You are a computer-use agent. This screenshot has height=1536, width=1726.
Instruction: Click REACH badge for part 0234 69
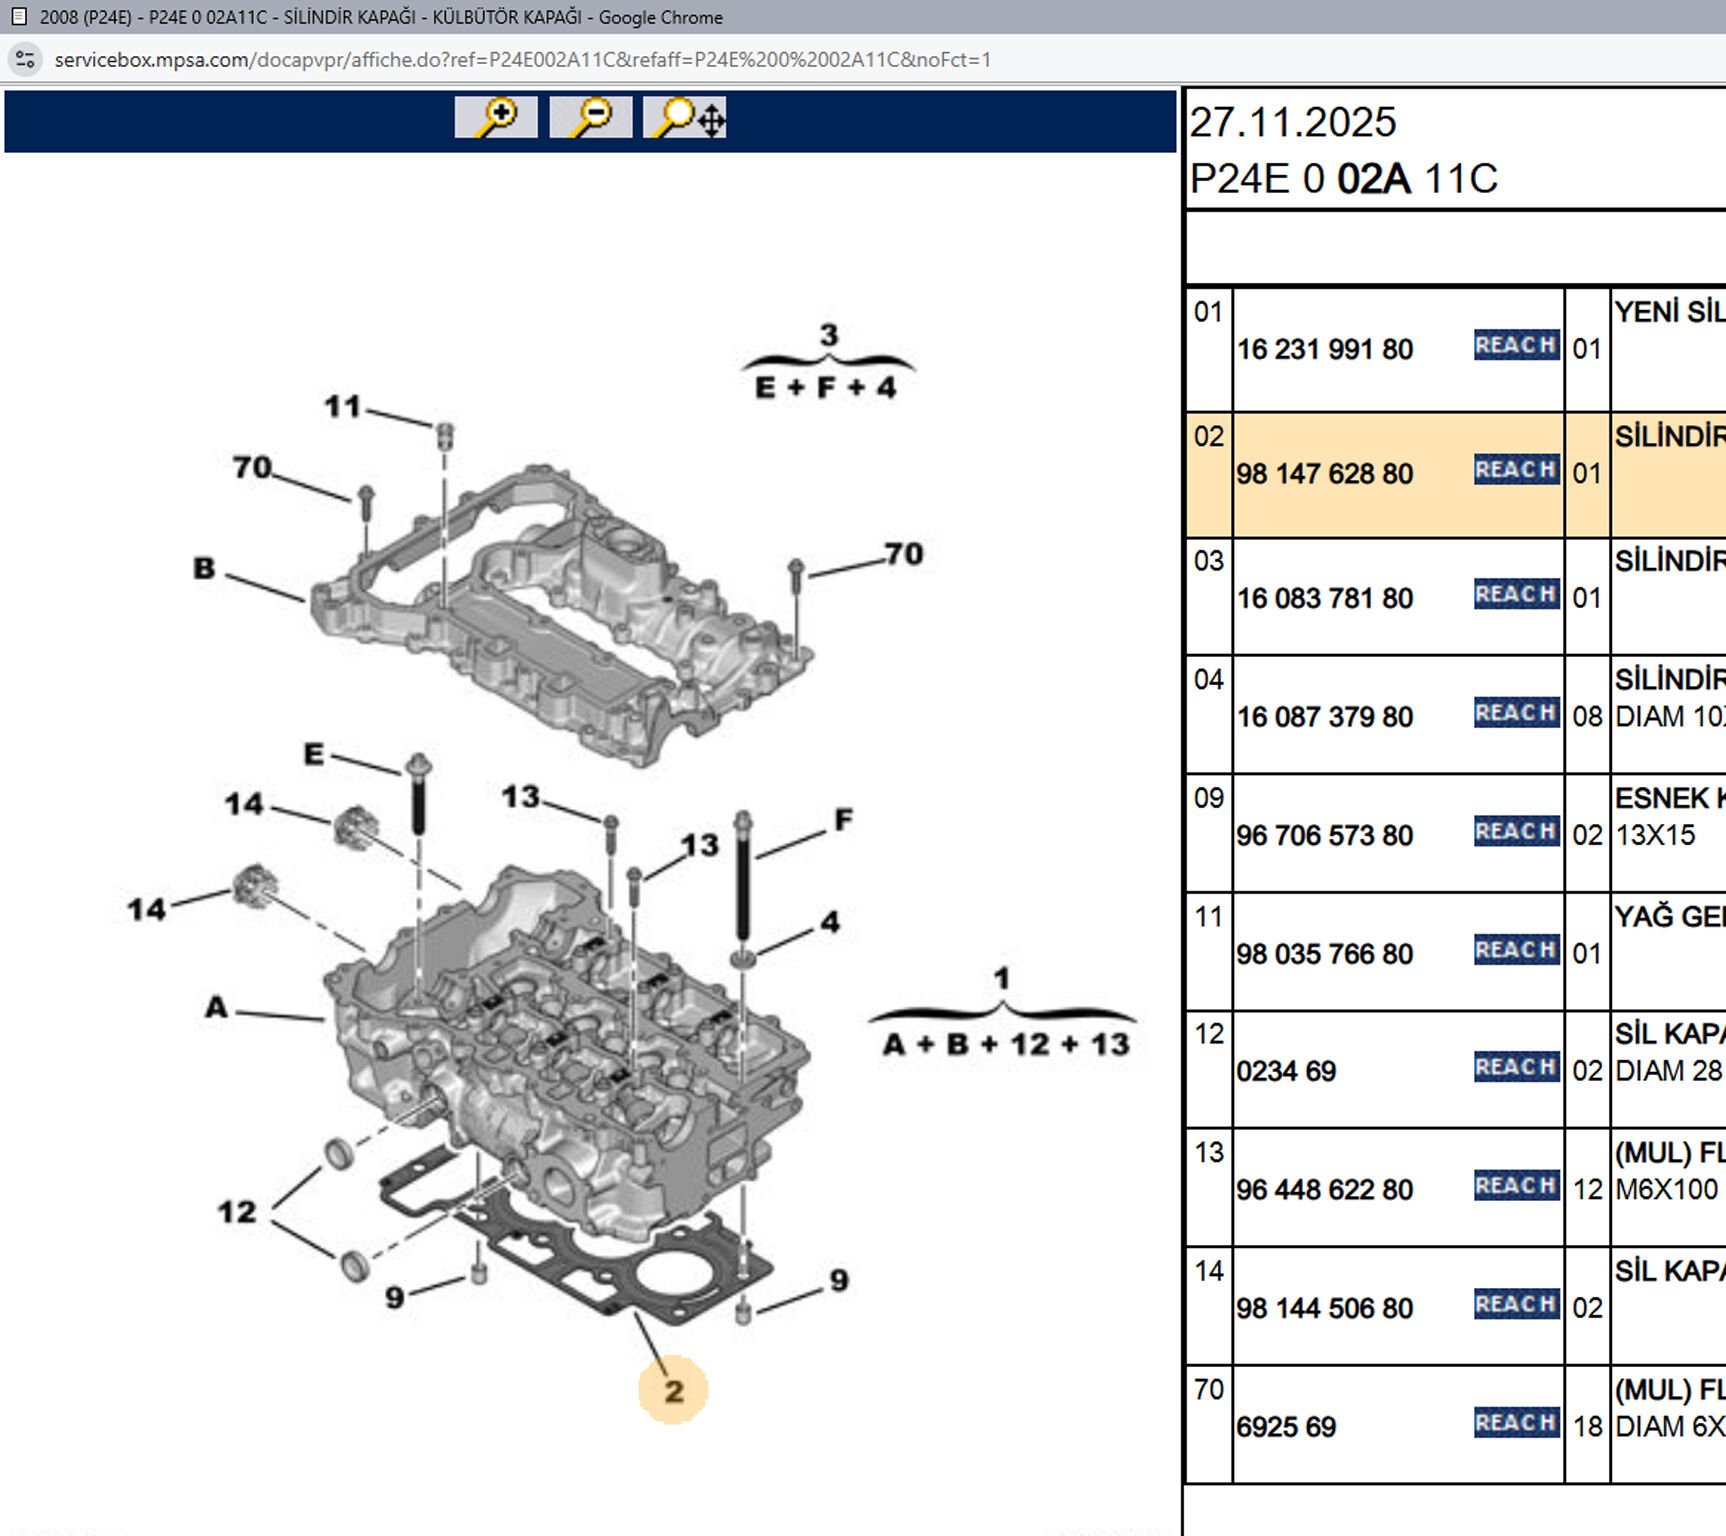(1515, 1068)
